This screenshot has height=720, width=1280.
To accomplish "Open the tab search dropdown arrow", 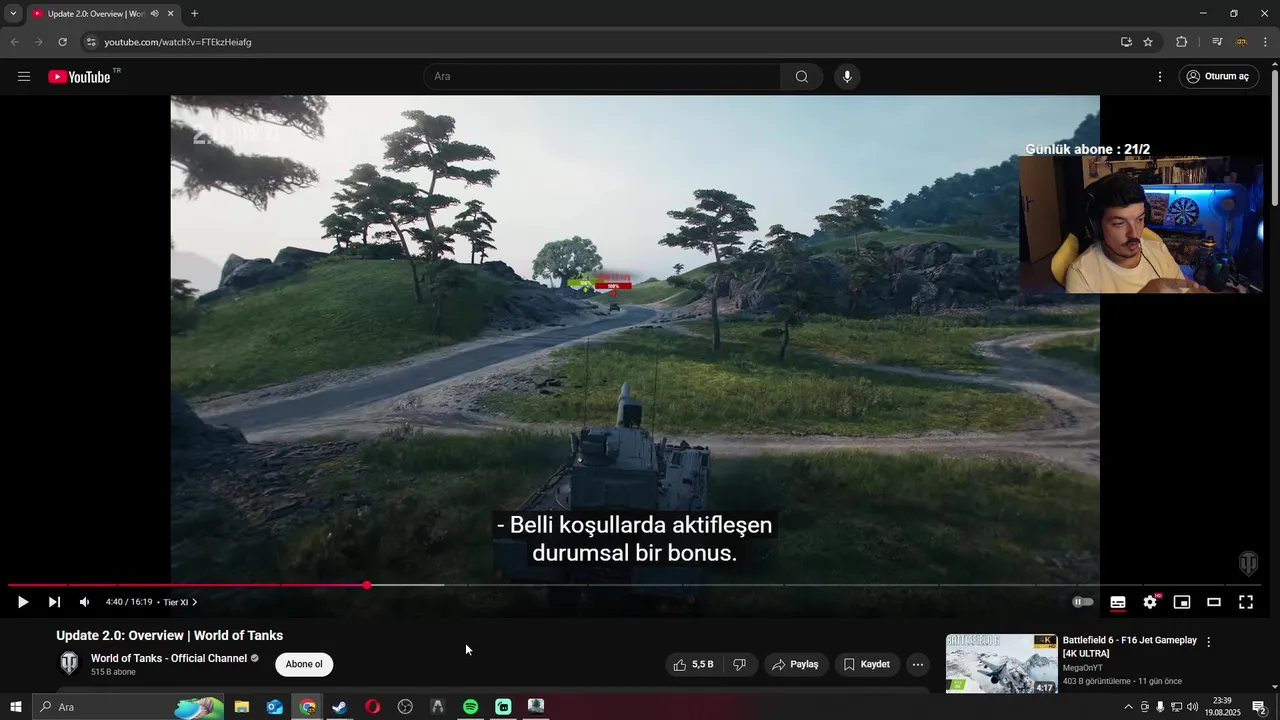I will pyautogui.click(x=13, y=14).
